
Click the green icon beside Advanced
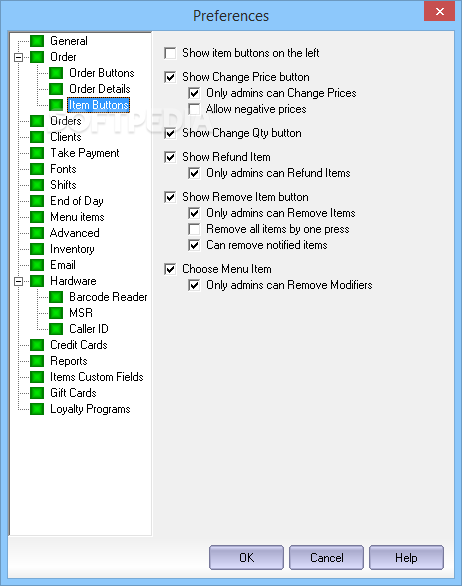coord(37,233)
